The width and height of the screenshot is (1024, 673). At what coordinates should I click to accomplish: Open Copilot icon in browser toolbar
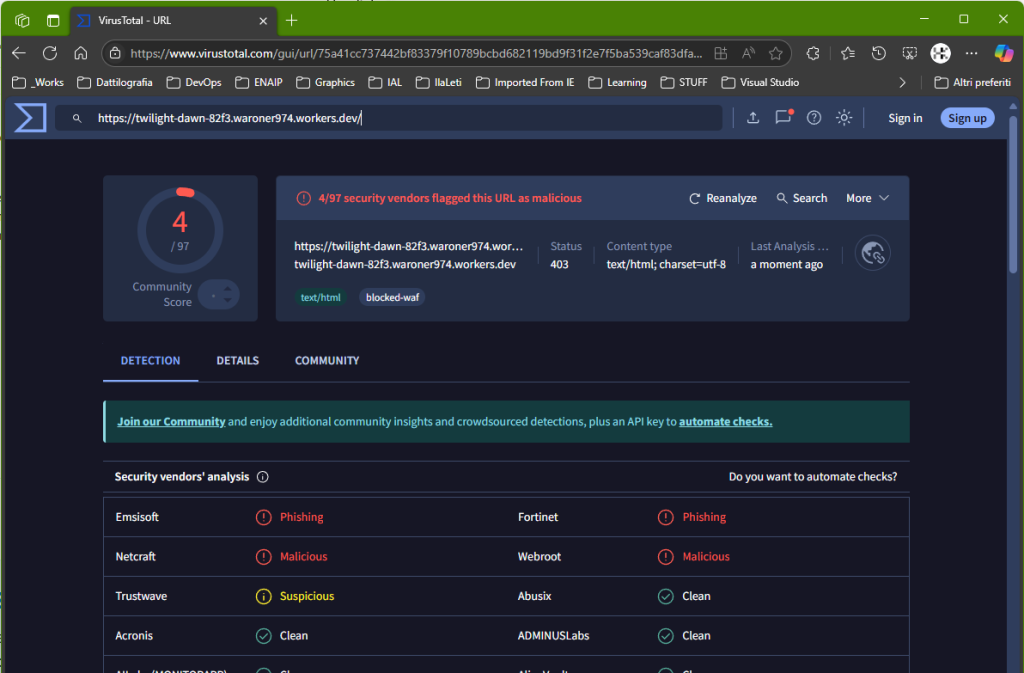(x=1004, y=53)
